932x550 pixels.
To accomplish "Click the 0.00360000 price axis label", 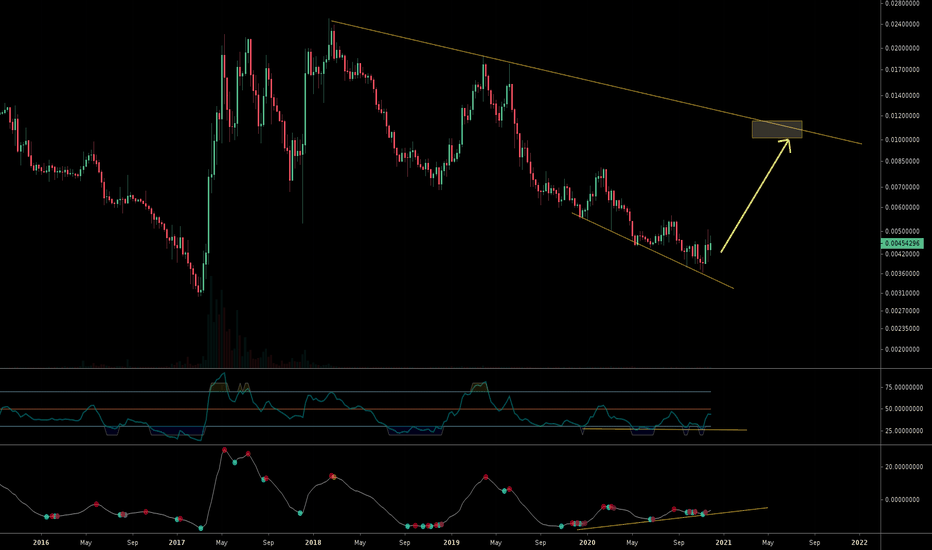I will click(902, 274).
